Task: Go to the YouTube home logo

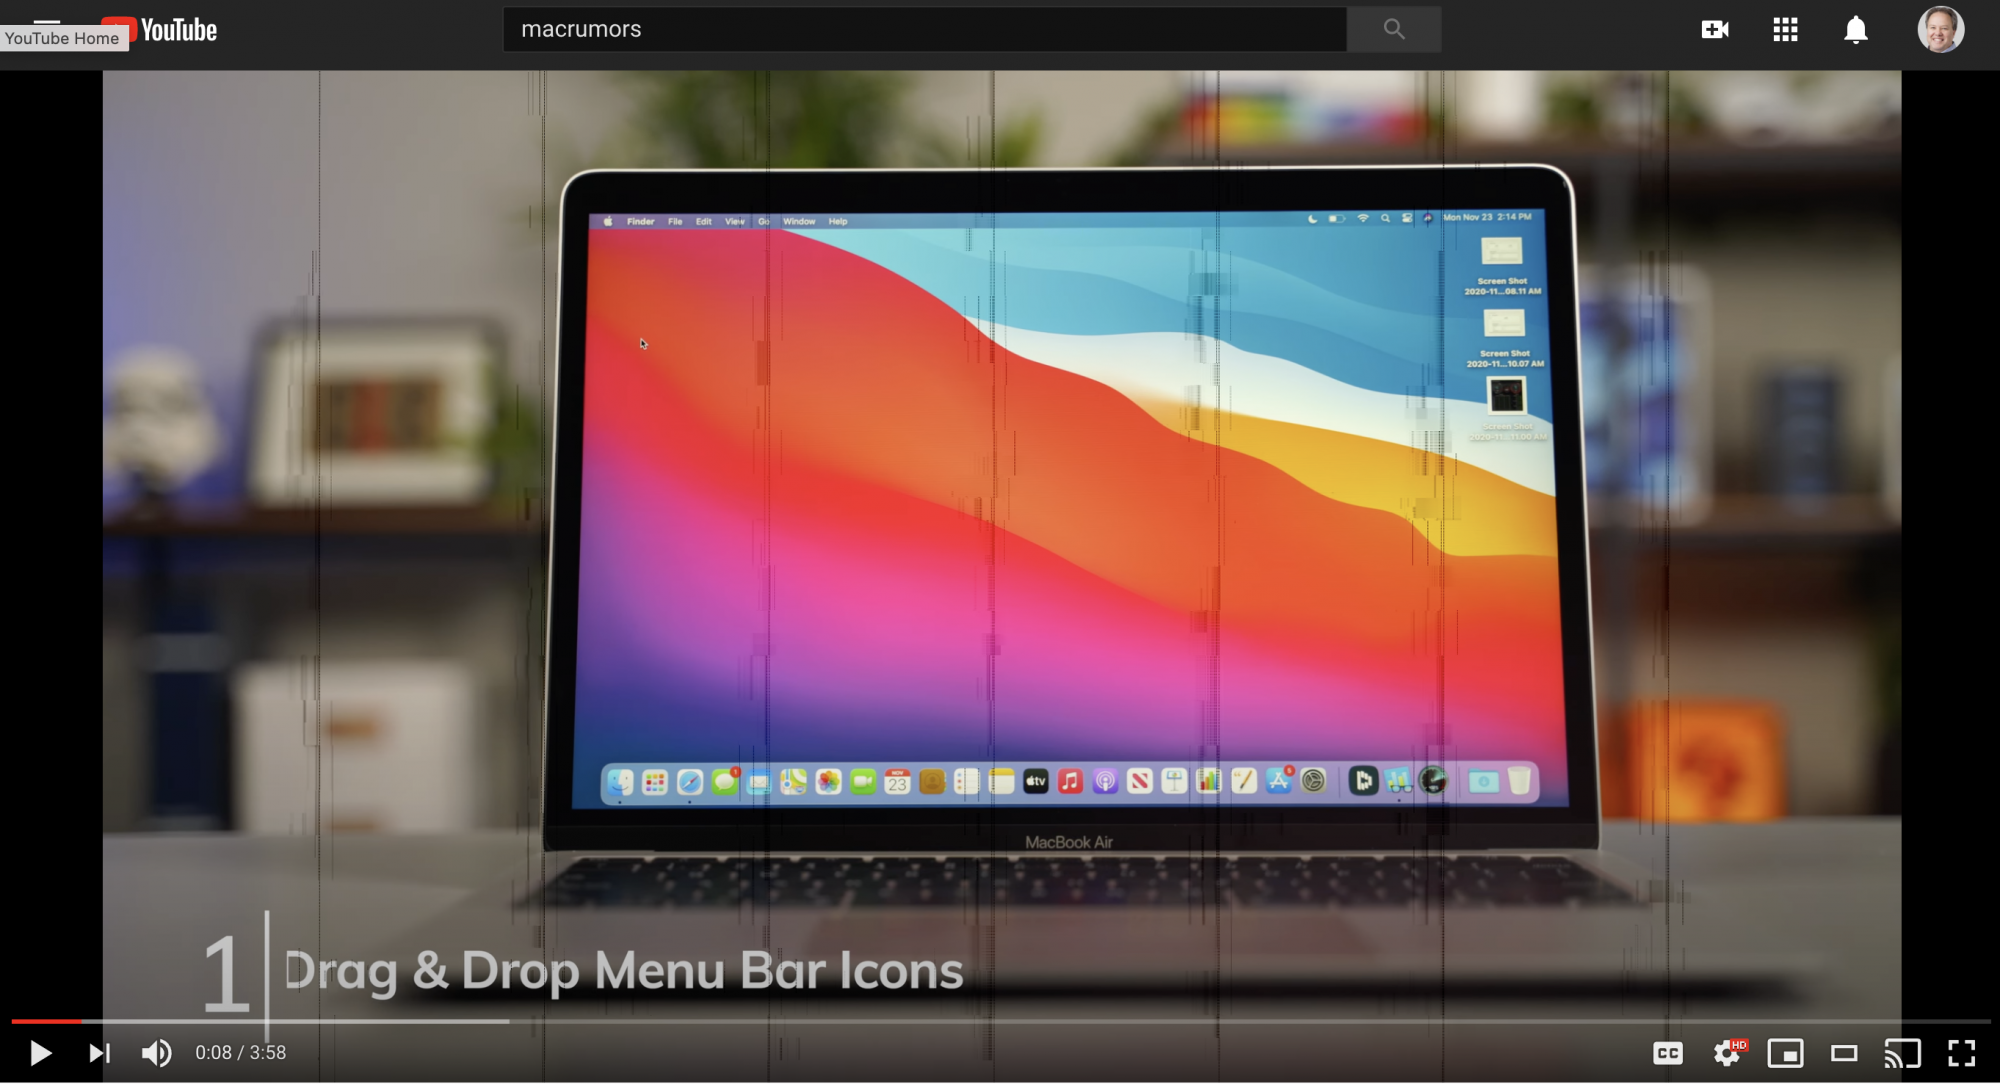Action: click(178, 30)
